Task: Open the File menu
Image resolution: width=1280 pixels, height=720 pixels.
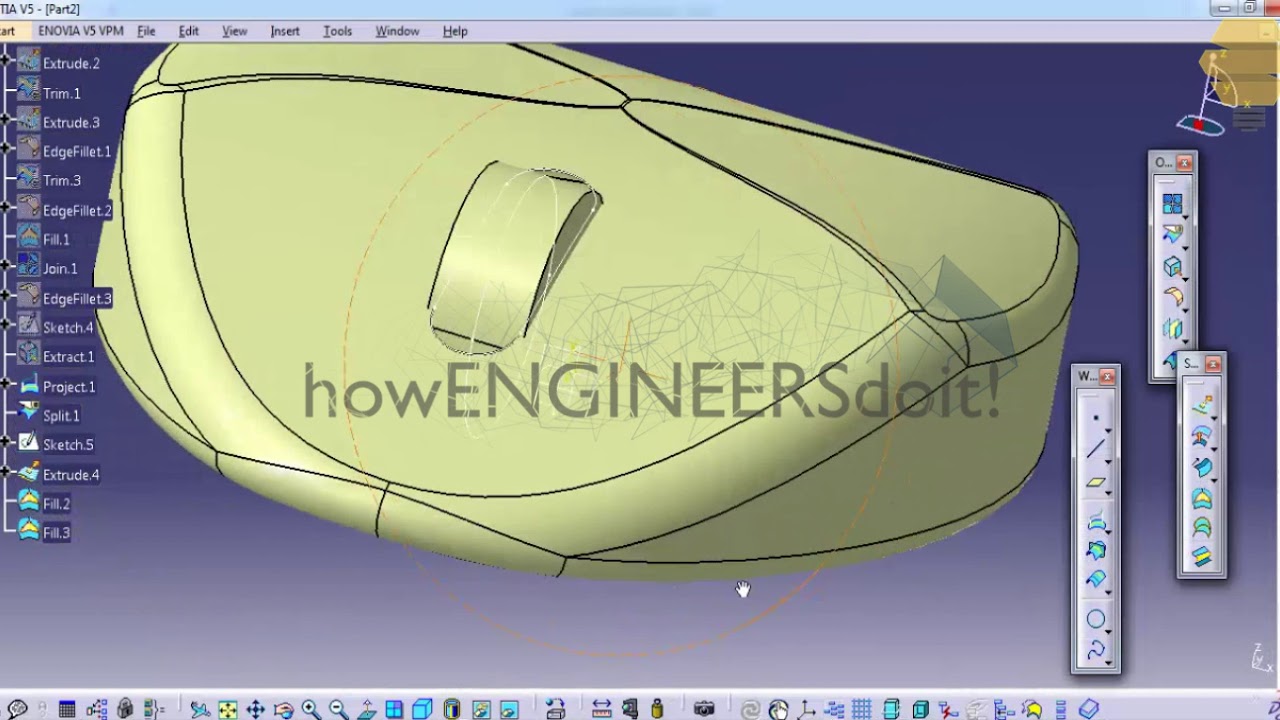Action: (x=146, y=31)
